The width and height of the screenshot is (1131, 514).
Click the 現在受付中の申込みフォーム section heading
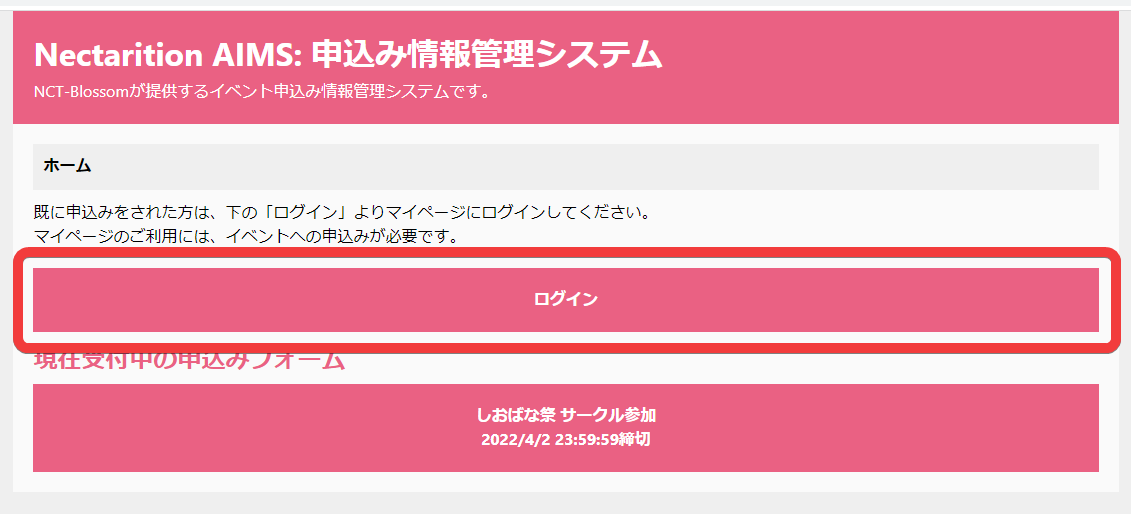point(189,360)
